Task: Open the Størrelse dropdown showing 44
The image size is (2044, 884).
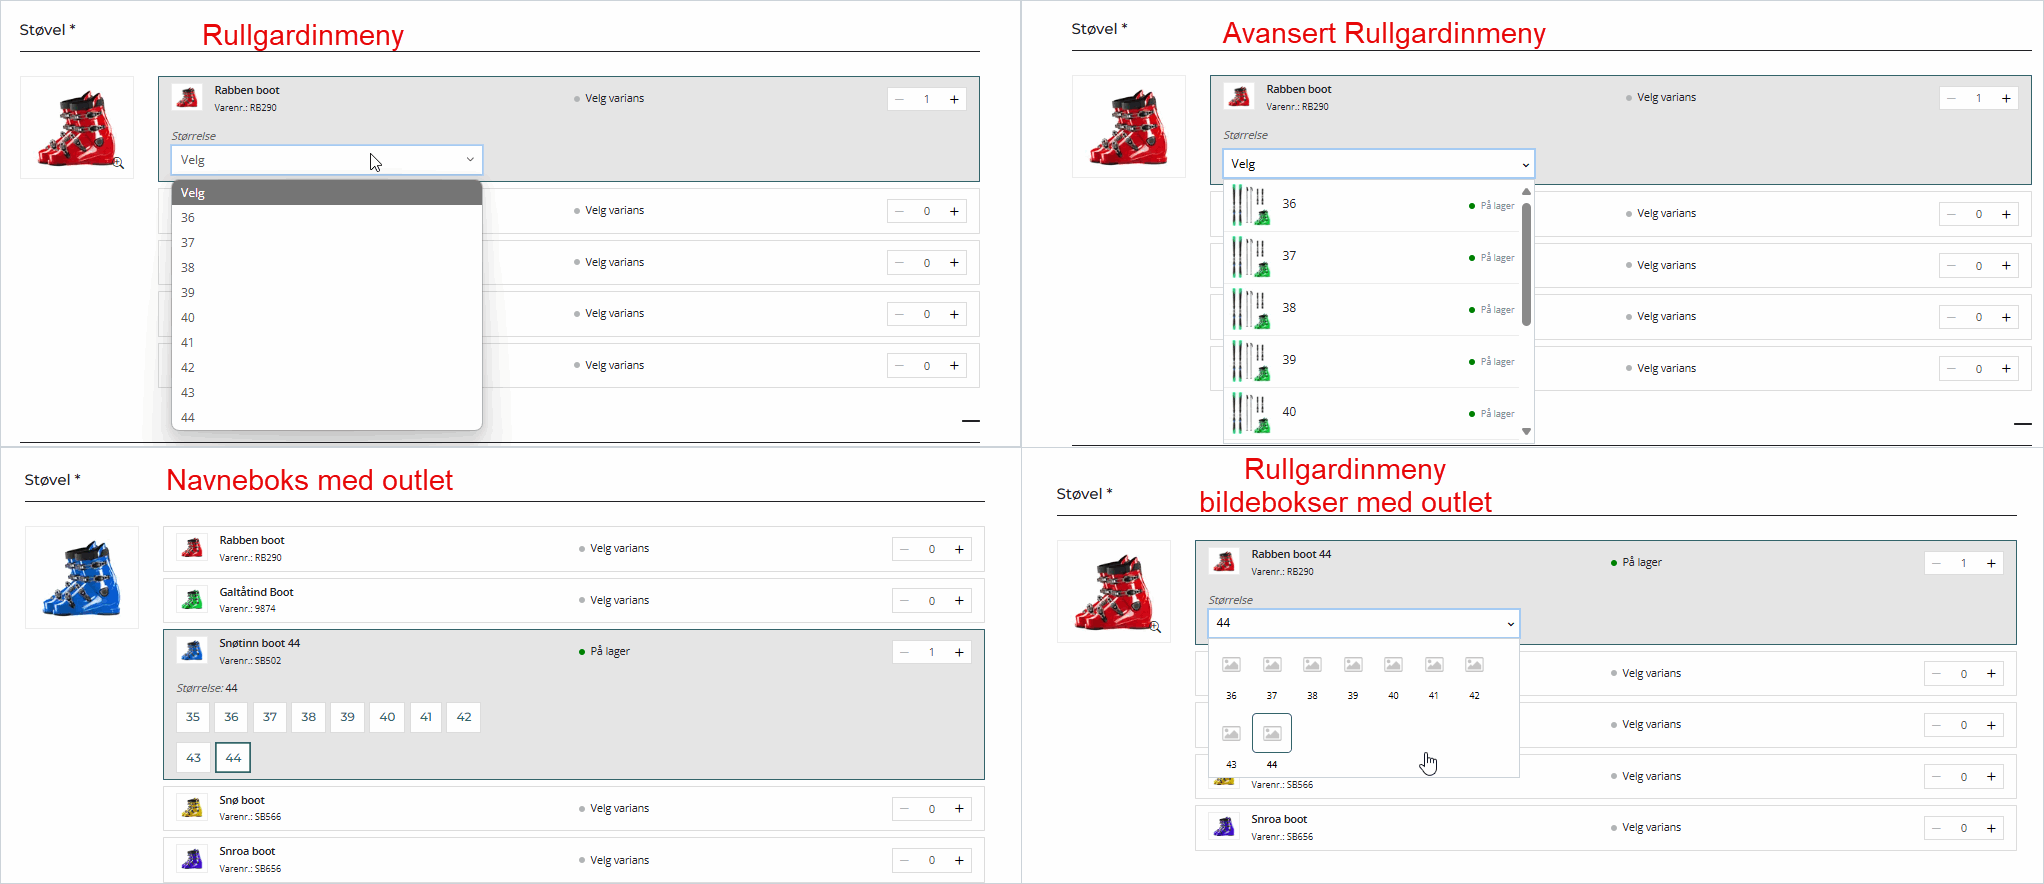Action: tap(1363, 623)
